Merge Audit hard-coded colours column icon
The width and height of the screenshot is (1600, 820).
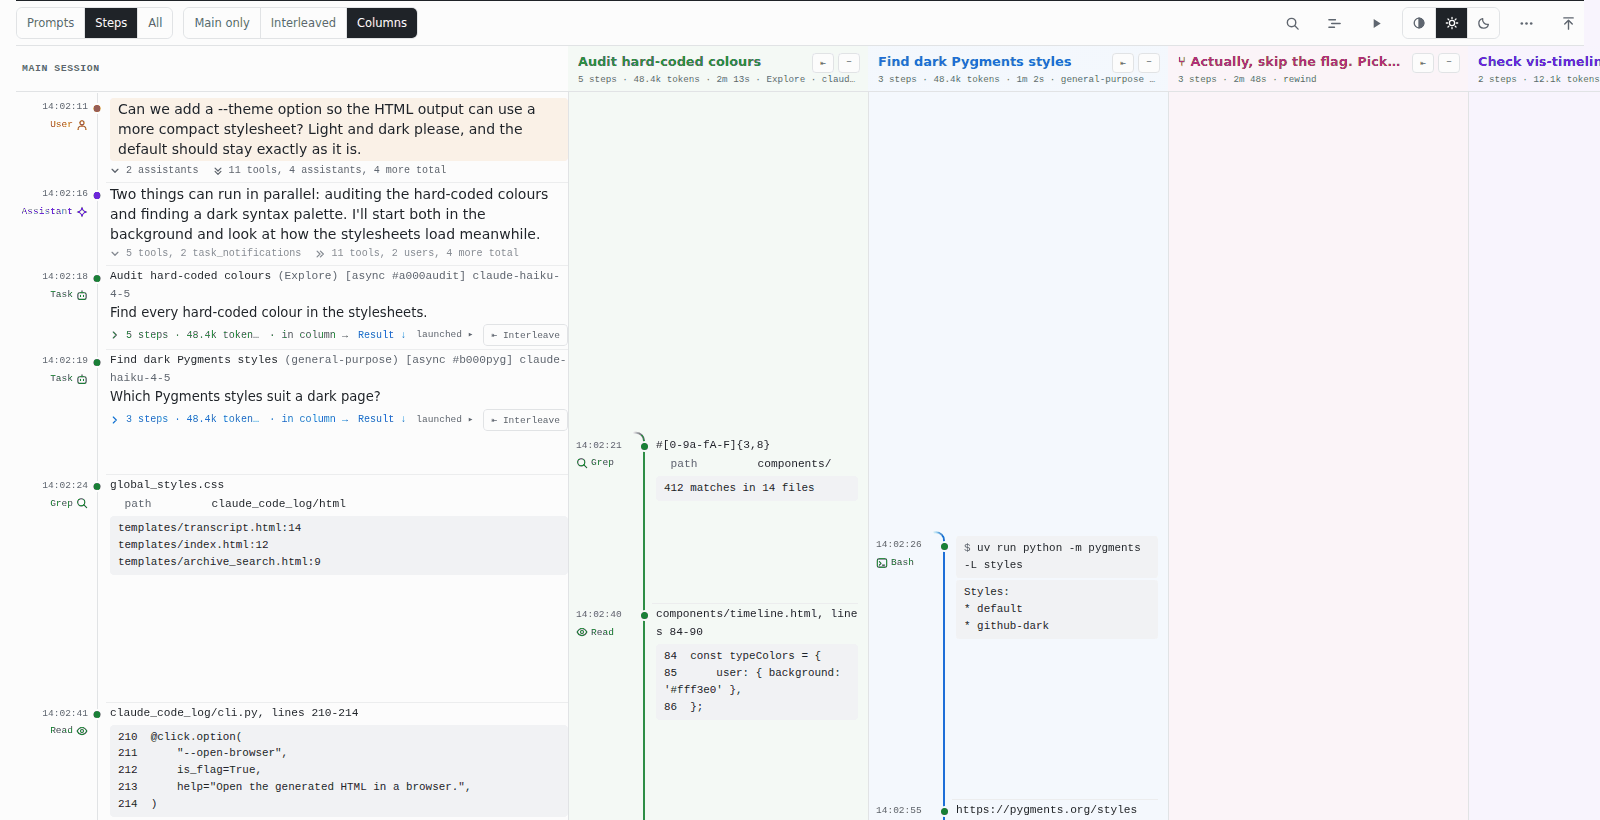(x=823, y=63)
